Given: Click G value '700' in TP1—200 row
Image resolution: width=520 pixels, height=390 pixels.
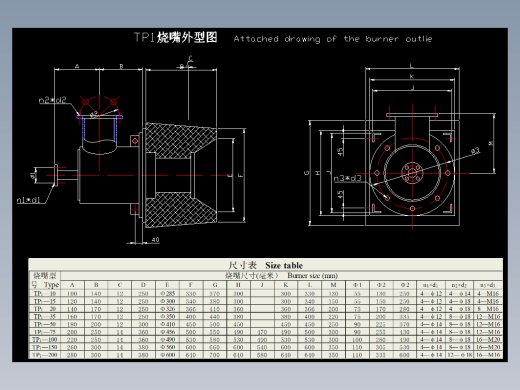Looking at the screenshot, I should click(x=215, y=355).
